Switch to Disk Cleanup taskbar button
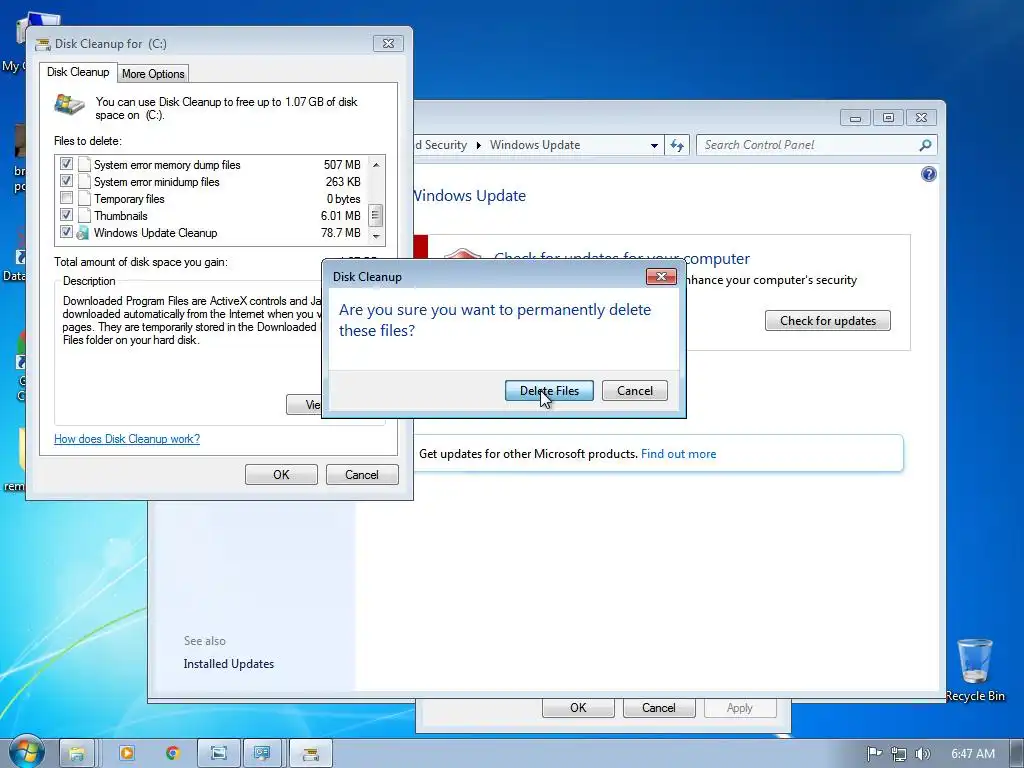The width and height of the screenshot is (1024, 768). point(311,754)
